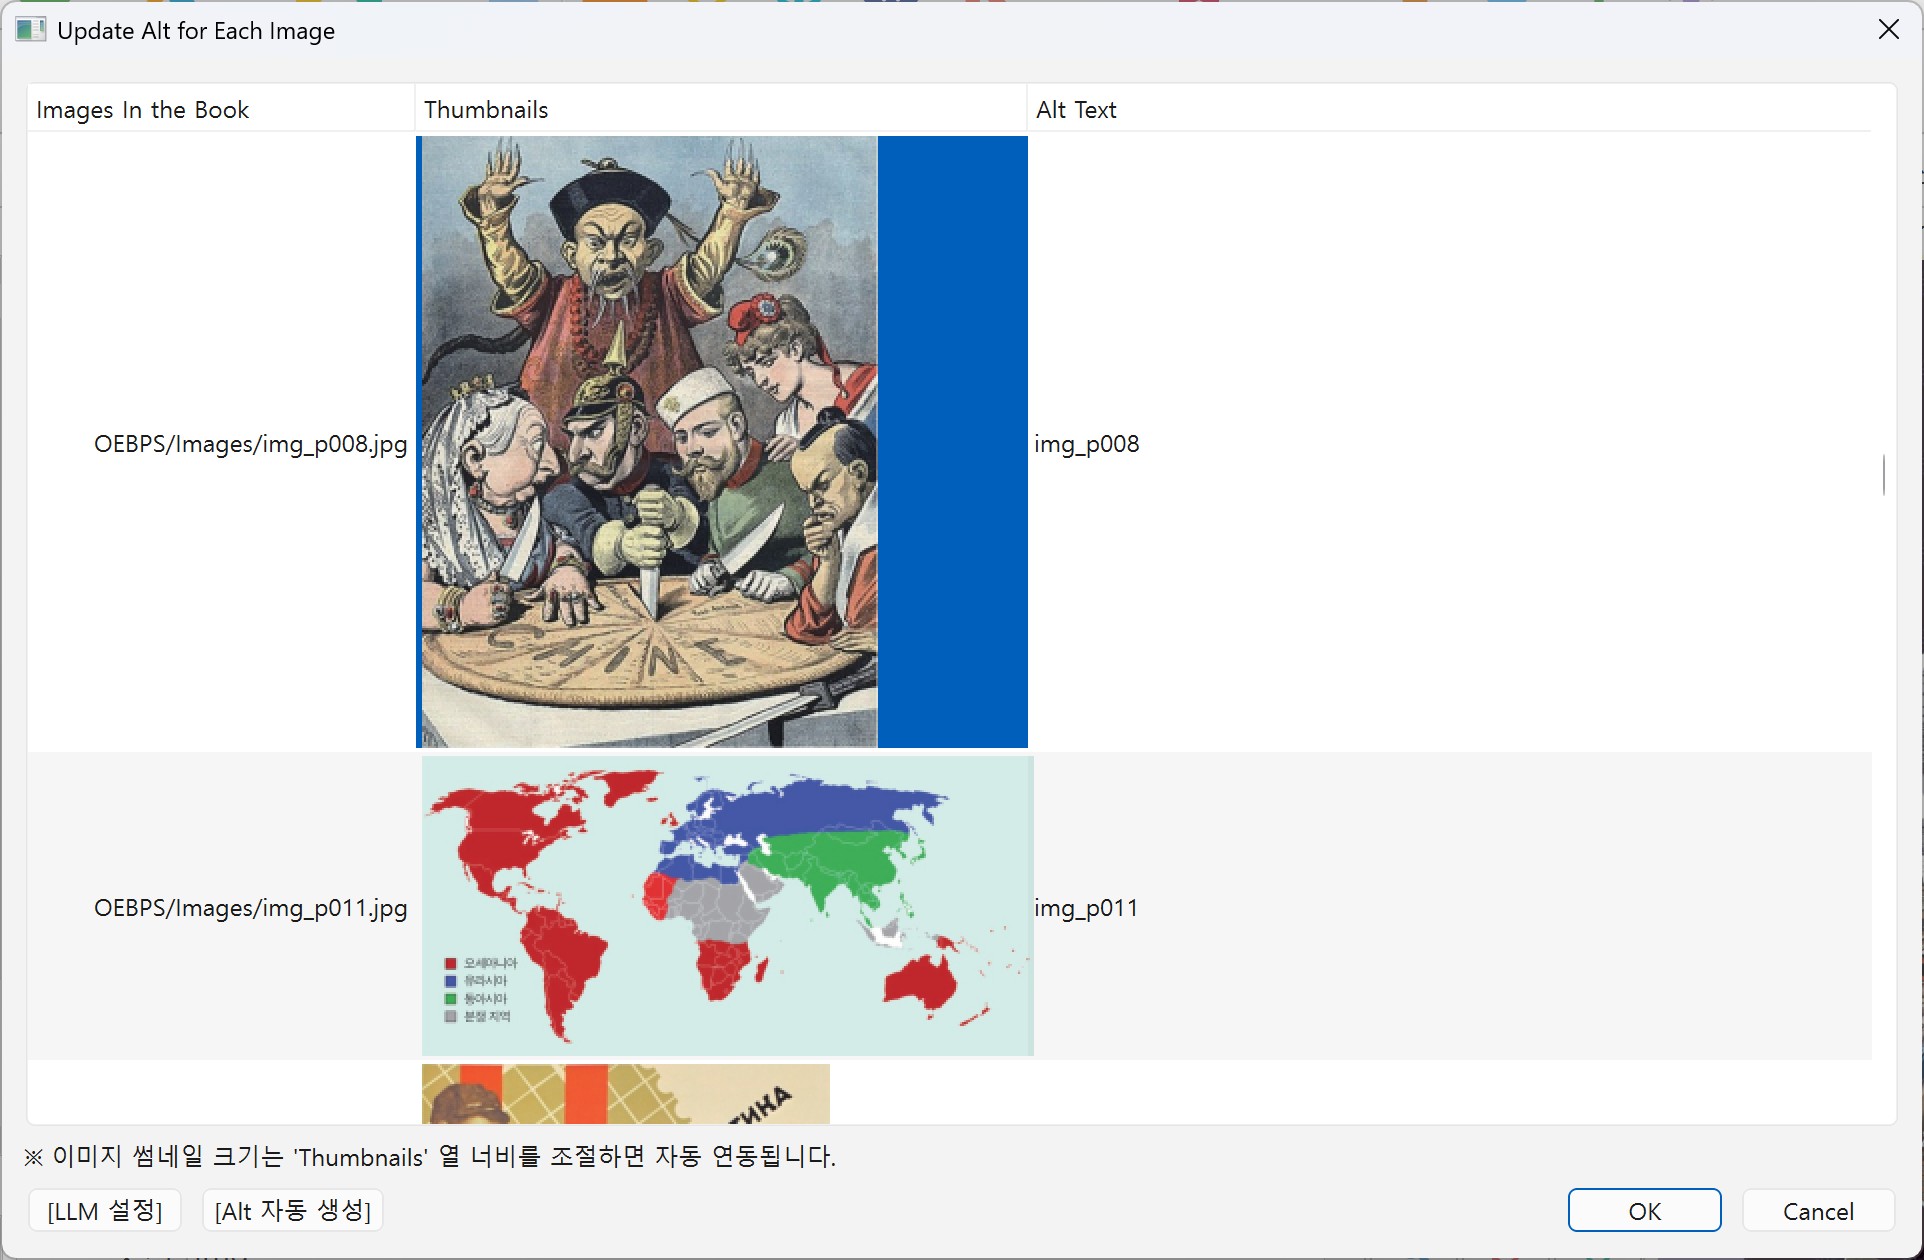Edit the img_p011 alt text cell
The image size is (1924, 1260).
pos(1086,908)
